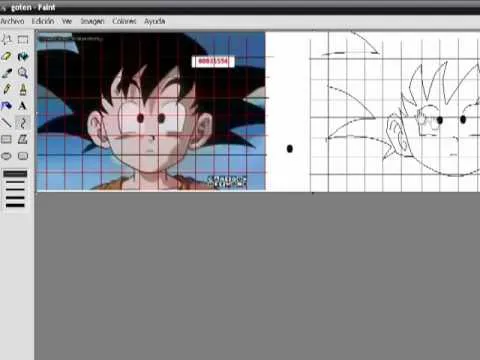Select the Free-Form Select tool
The image size is (480, 360).
coord(7,40)
